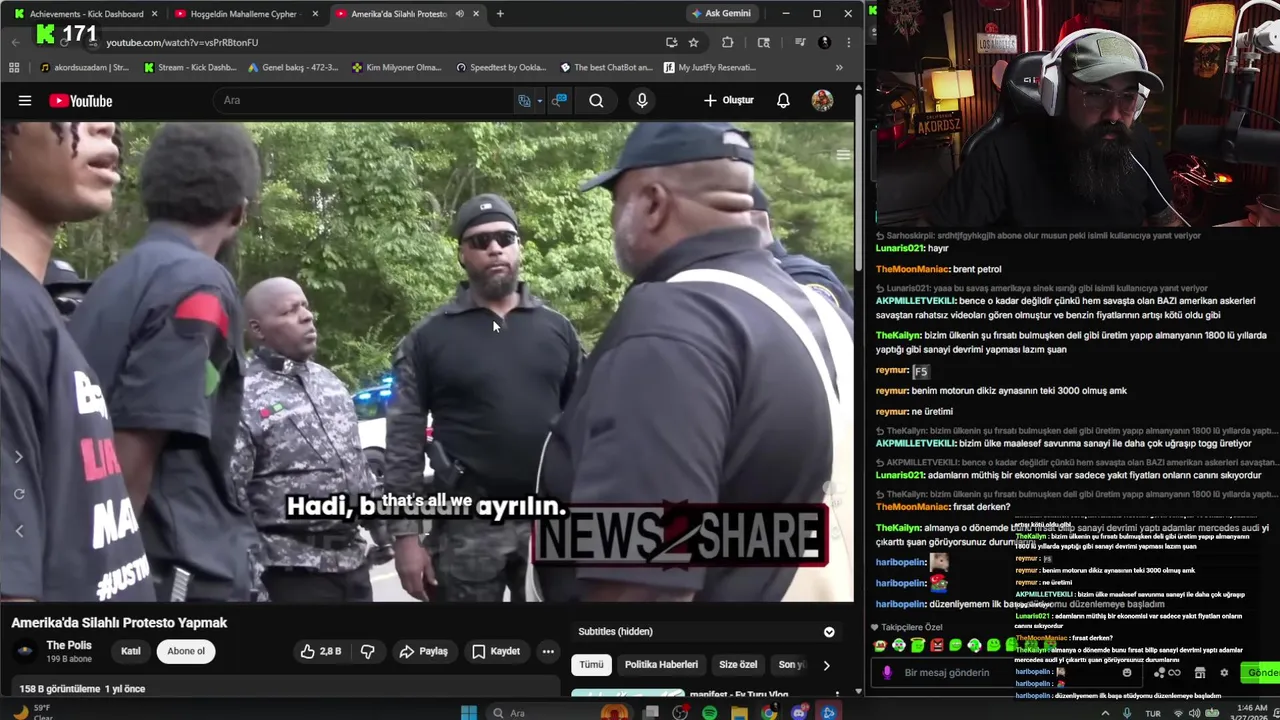The width and height of the screenshot is (1280, 720).
Task: Open YouTube notifications bell
Action: 783,100
